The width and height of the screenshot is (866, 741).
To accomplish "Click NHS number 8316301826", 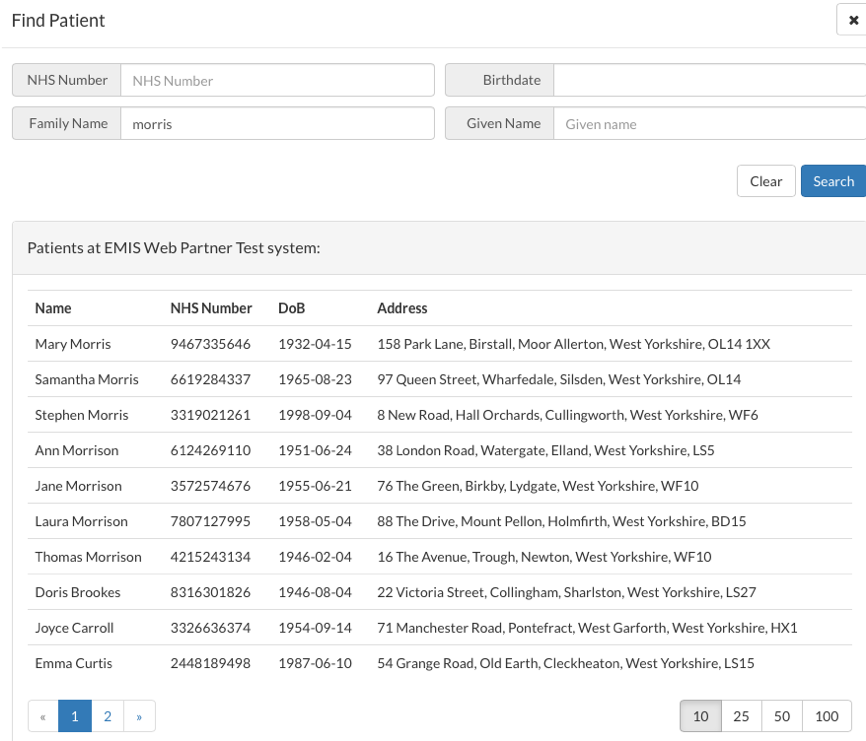I will coord(210,592).
